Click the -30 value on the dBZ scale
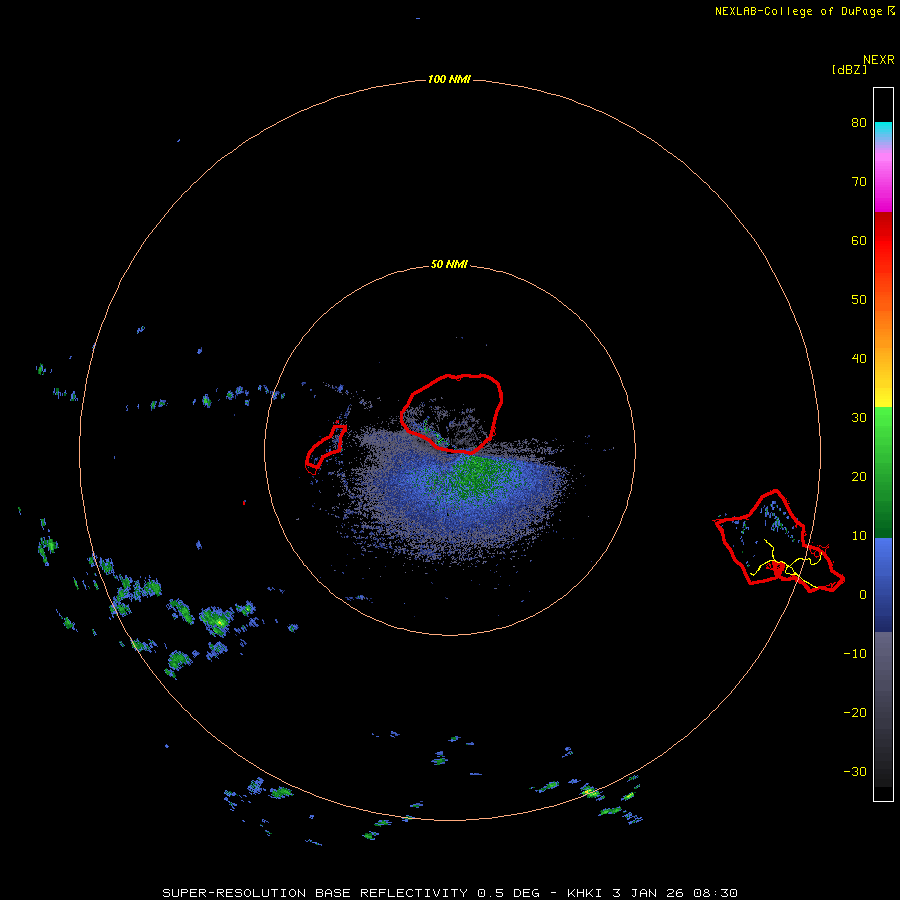Viewport: 900px width, 900px height. click(855, 772)
